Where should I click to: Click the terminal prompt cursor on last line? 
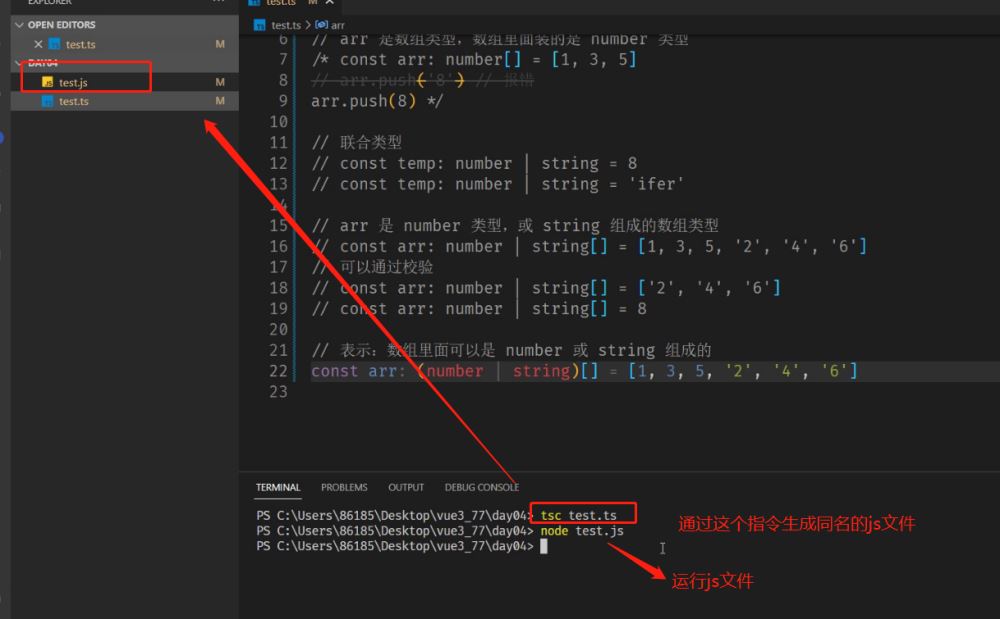(544, 546)
